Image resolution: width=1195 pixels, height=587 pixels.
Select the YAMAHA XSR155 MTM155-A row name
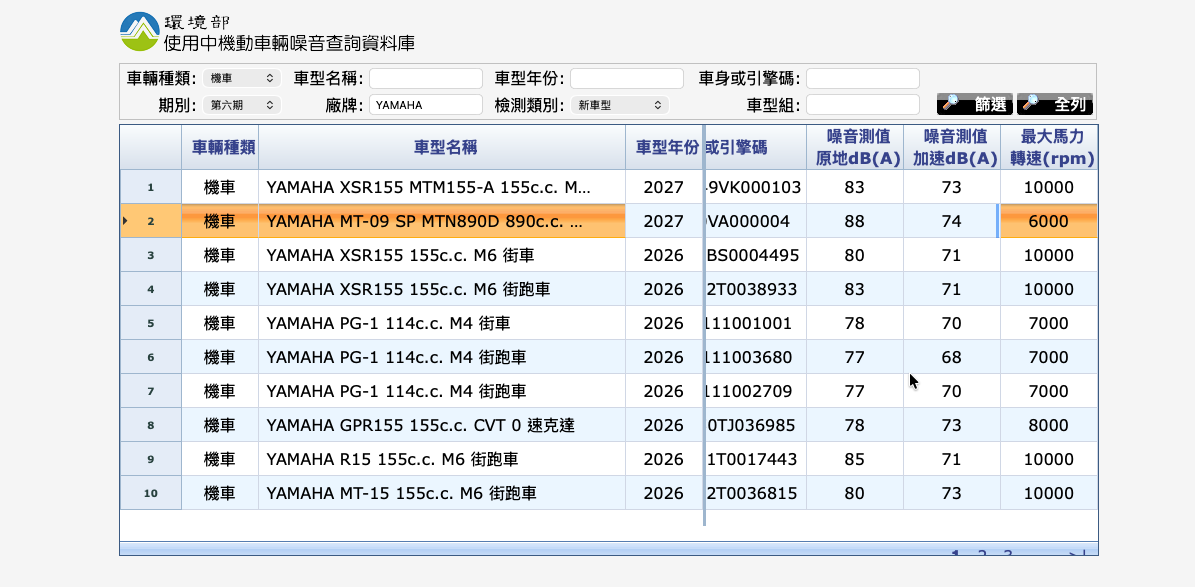[442, 187]
